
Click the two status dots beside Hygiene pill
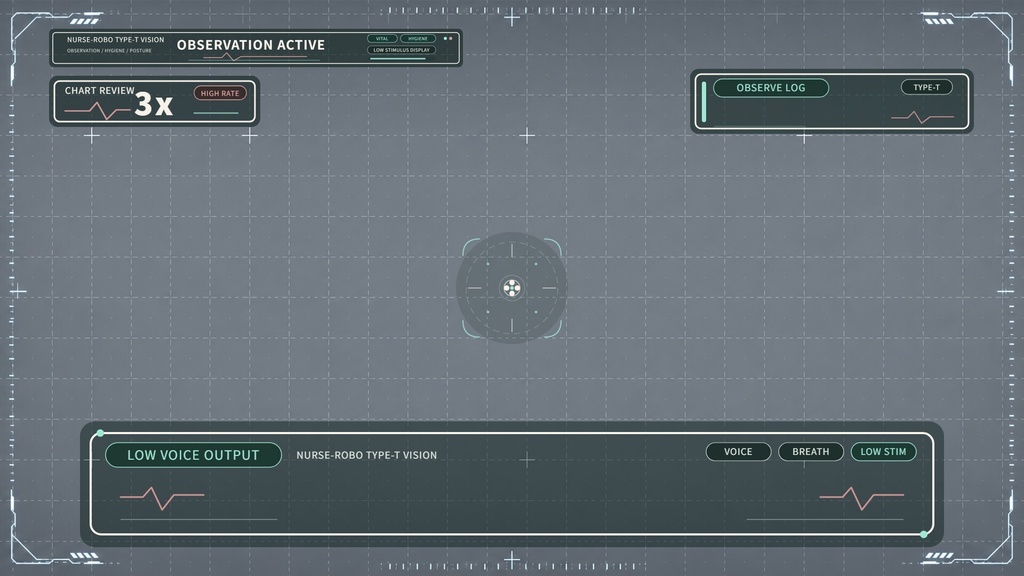tap(447, 39)
